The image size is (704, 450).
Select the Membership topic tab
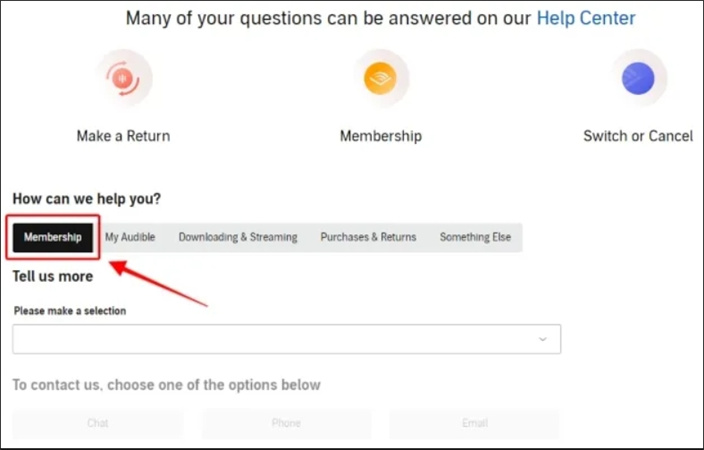click(53, 237)
